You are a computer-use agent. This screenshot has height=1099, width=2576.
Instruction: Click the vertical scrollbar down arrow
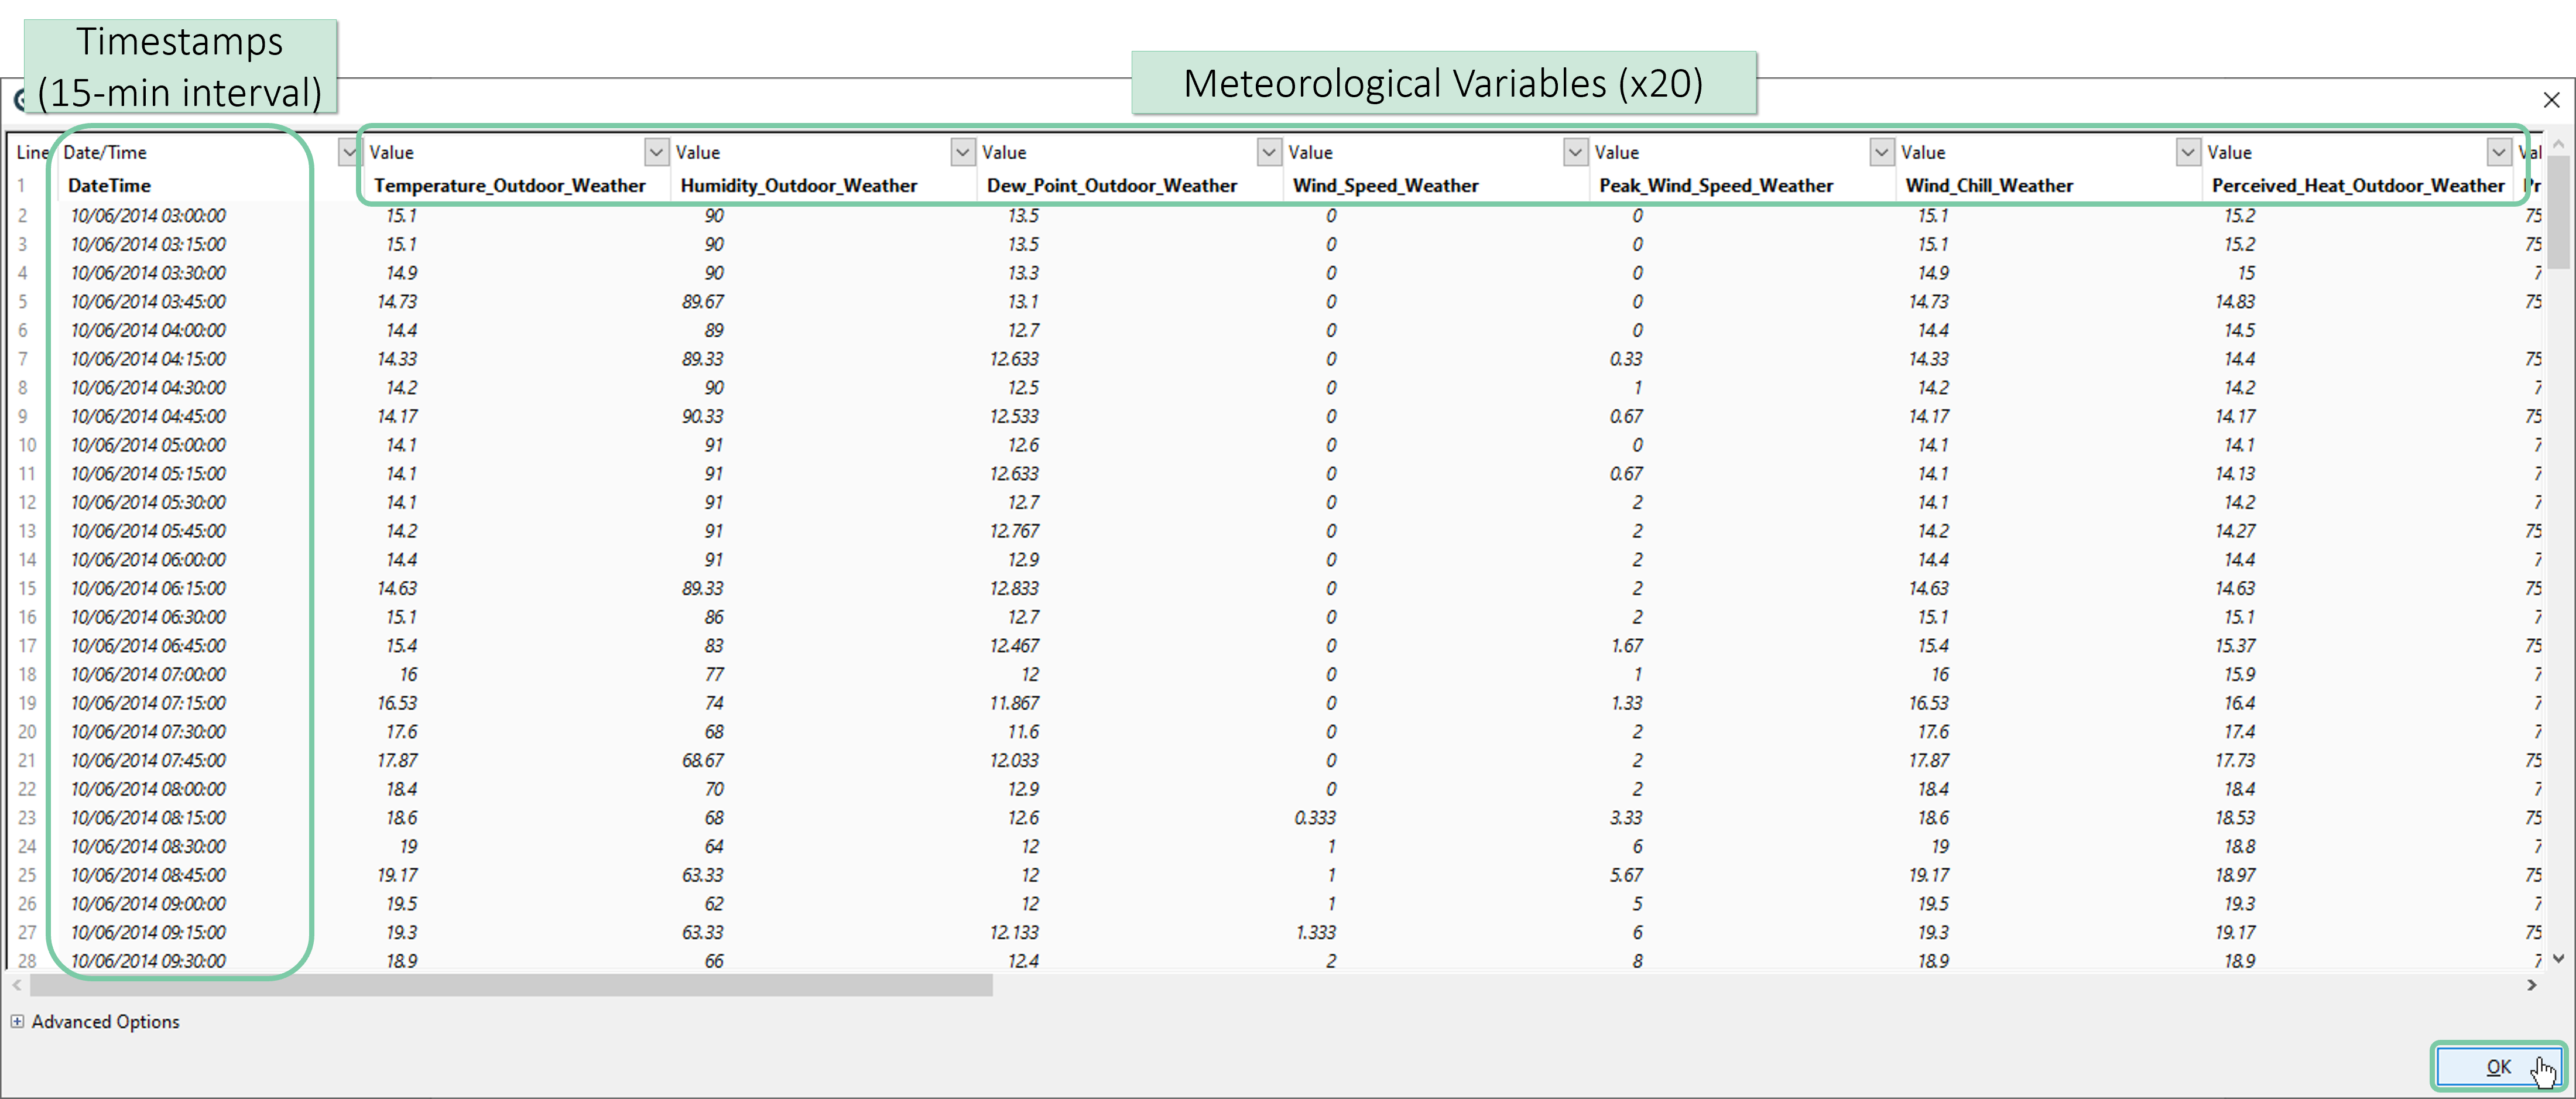[x=2558, y=958]
